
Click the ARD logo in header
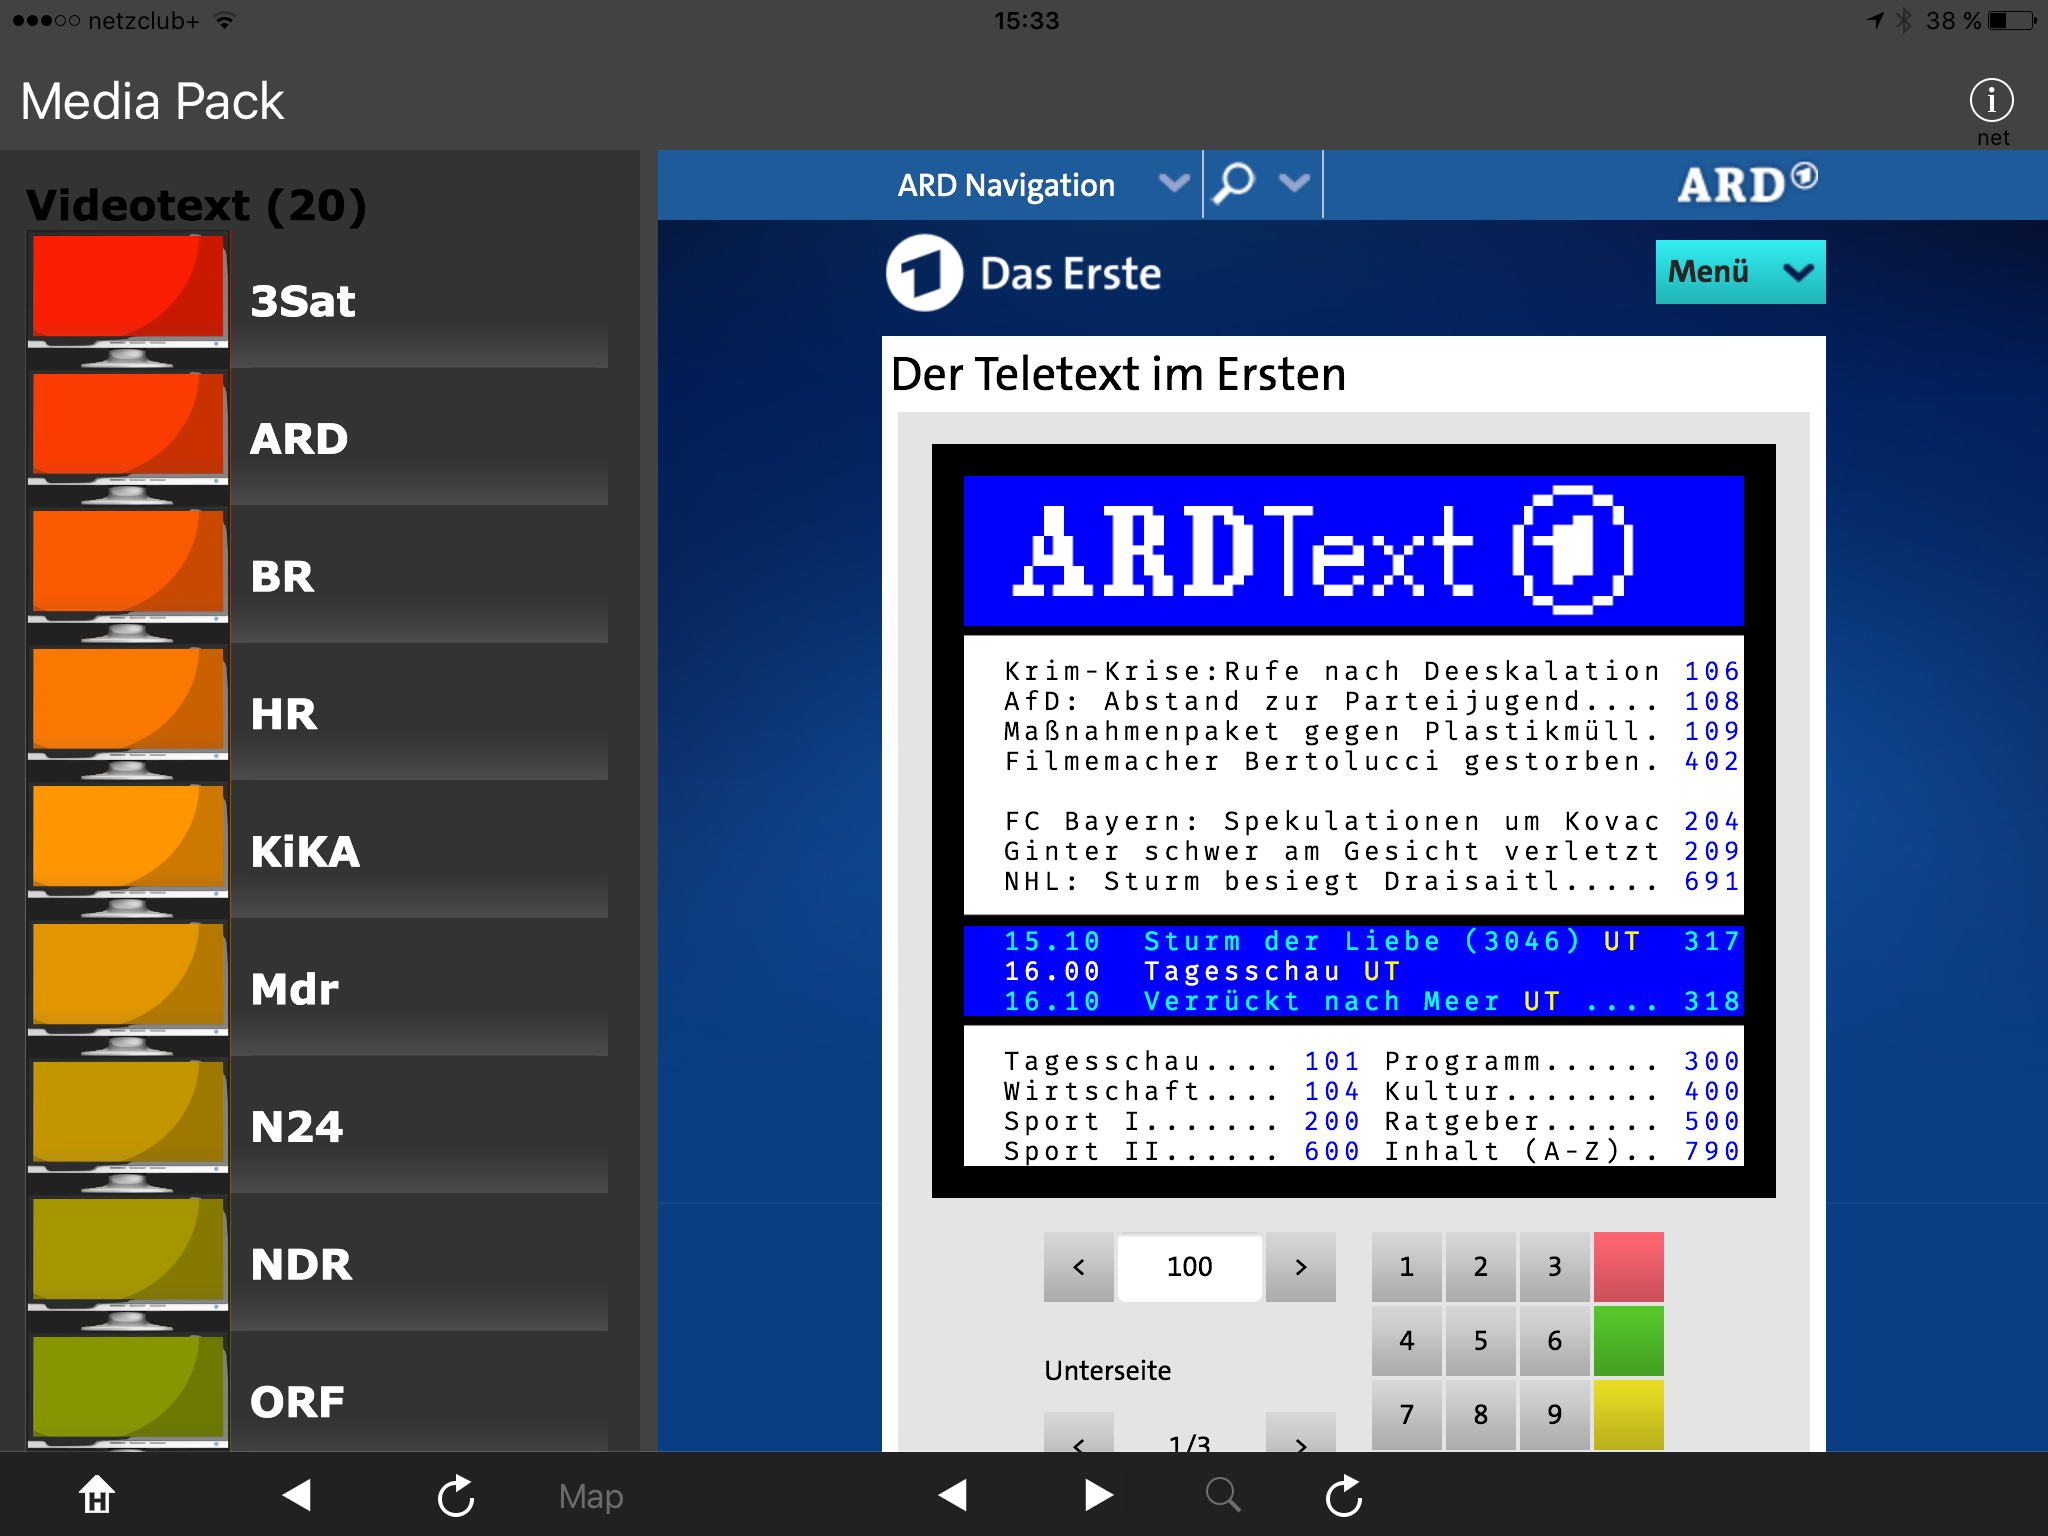1747,184
